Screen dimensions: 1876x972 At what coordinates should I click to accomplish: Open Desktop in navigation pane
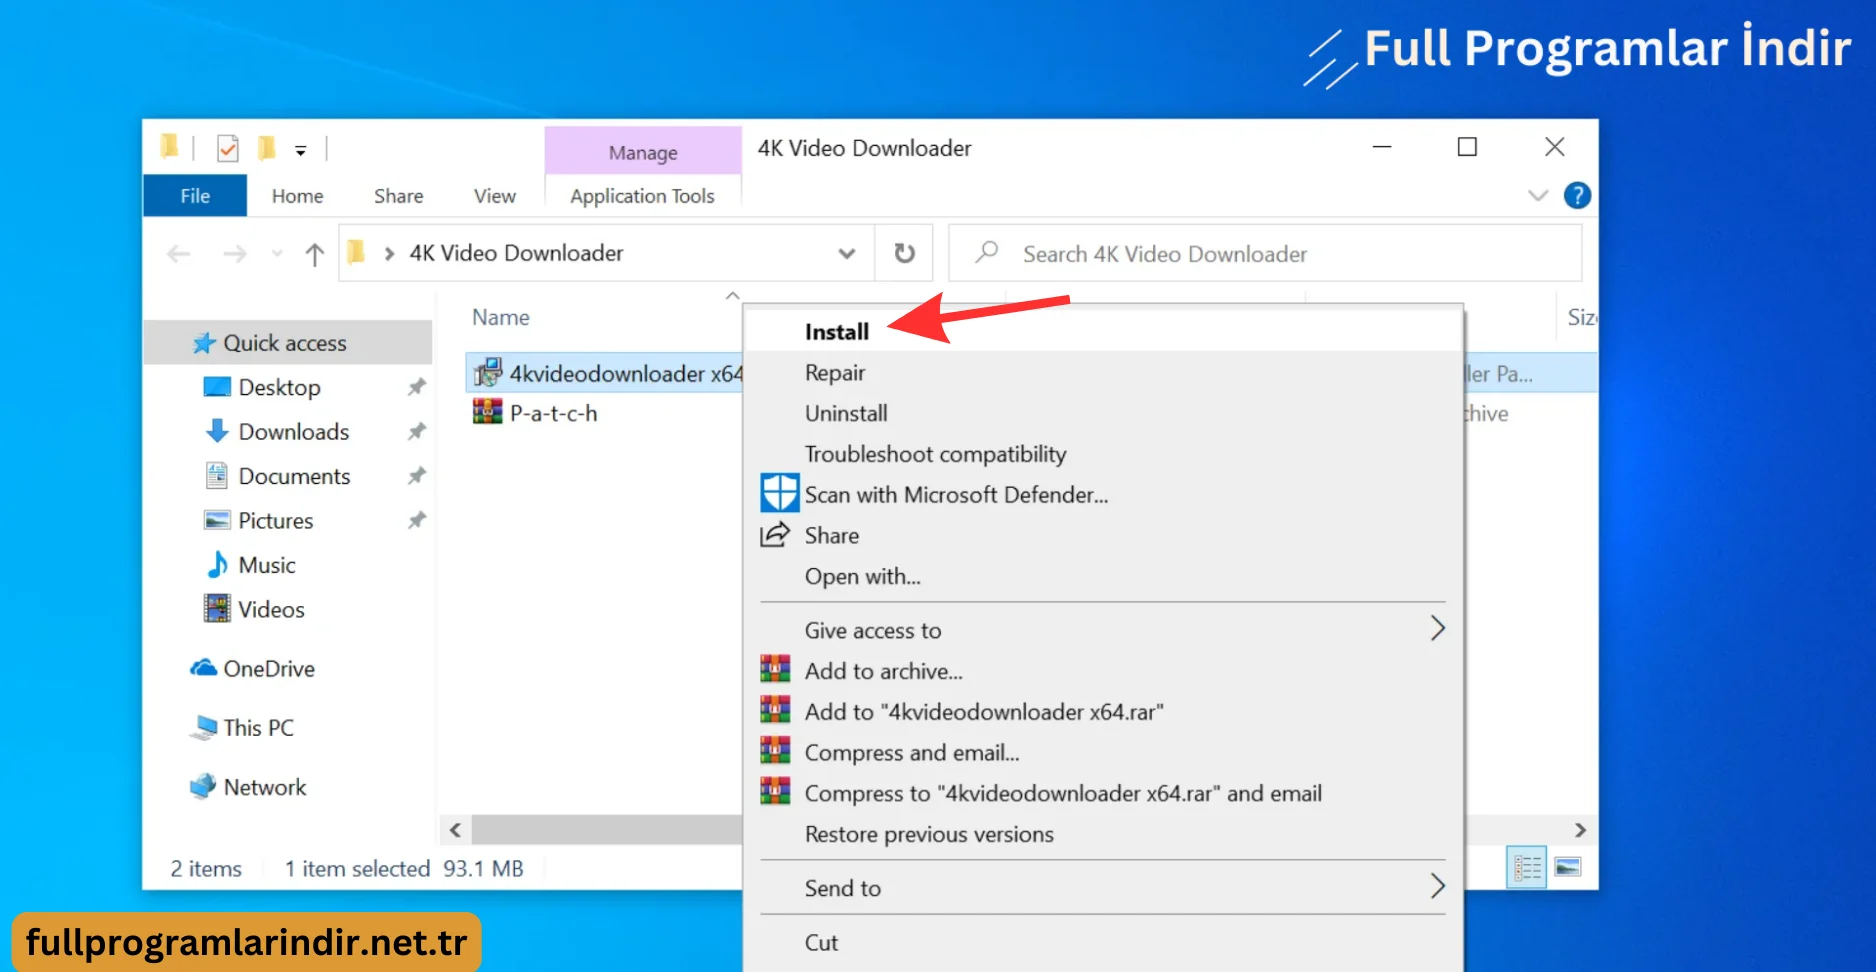tap(279, 387)
